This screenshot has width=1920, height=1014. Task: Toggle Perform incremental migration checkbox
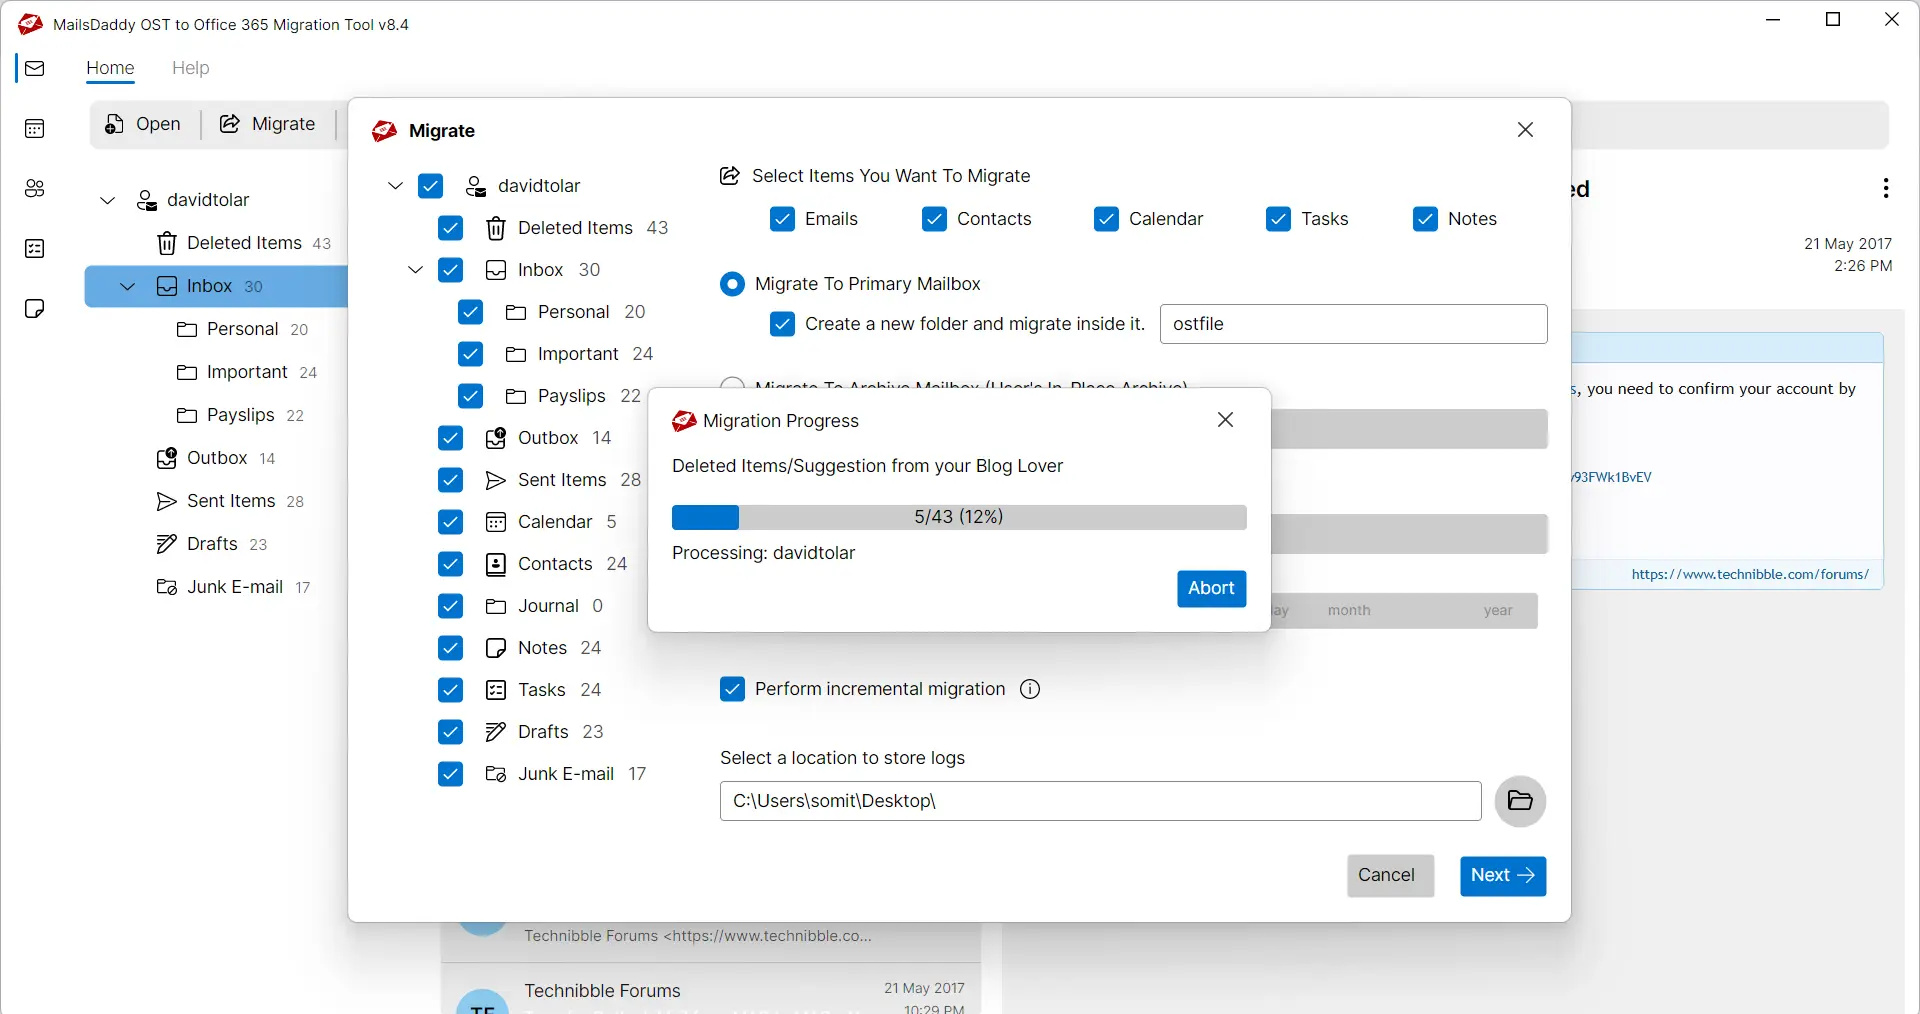pos(732,689)
